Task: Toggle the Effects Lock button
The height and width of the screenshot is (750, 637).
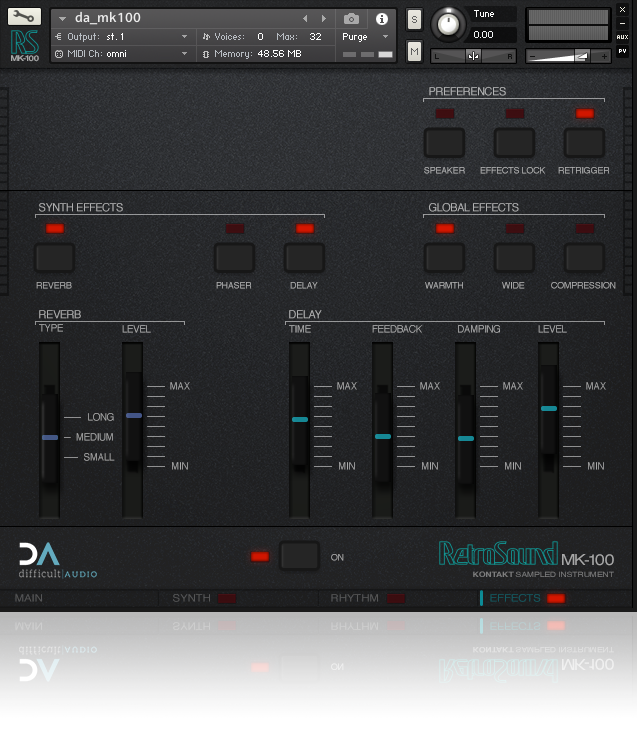Action: pyautogui.click(x=514, y=143)
